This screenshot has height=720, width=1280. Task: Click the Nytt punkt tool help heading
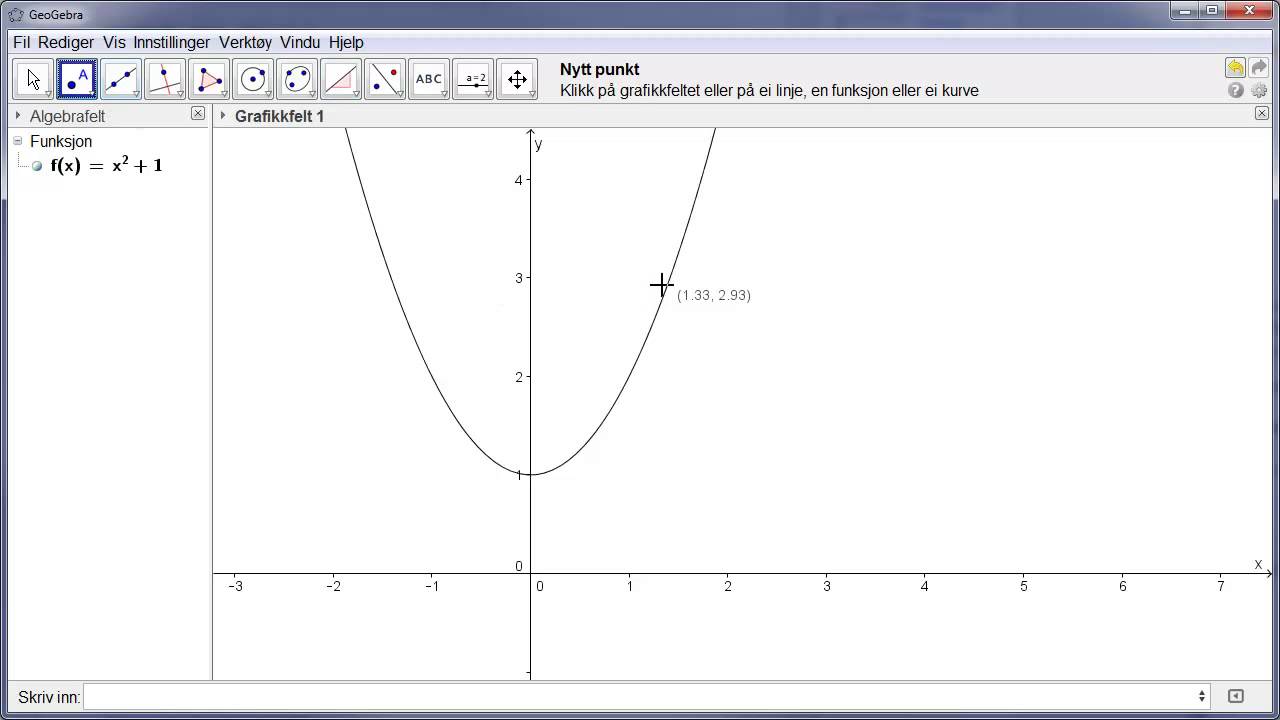pyautogui.click(x=600, y=69)
